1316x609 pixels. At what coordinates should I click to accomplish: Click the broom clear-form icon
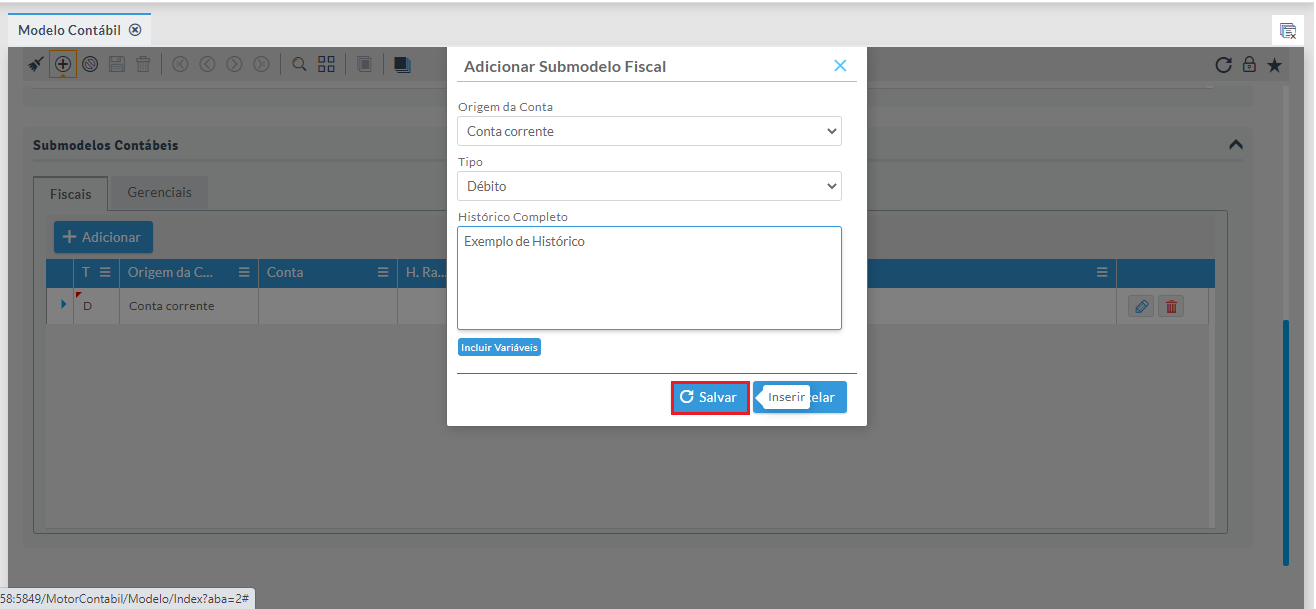[36, 65]
